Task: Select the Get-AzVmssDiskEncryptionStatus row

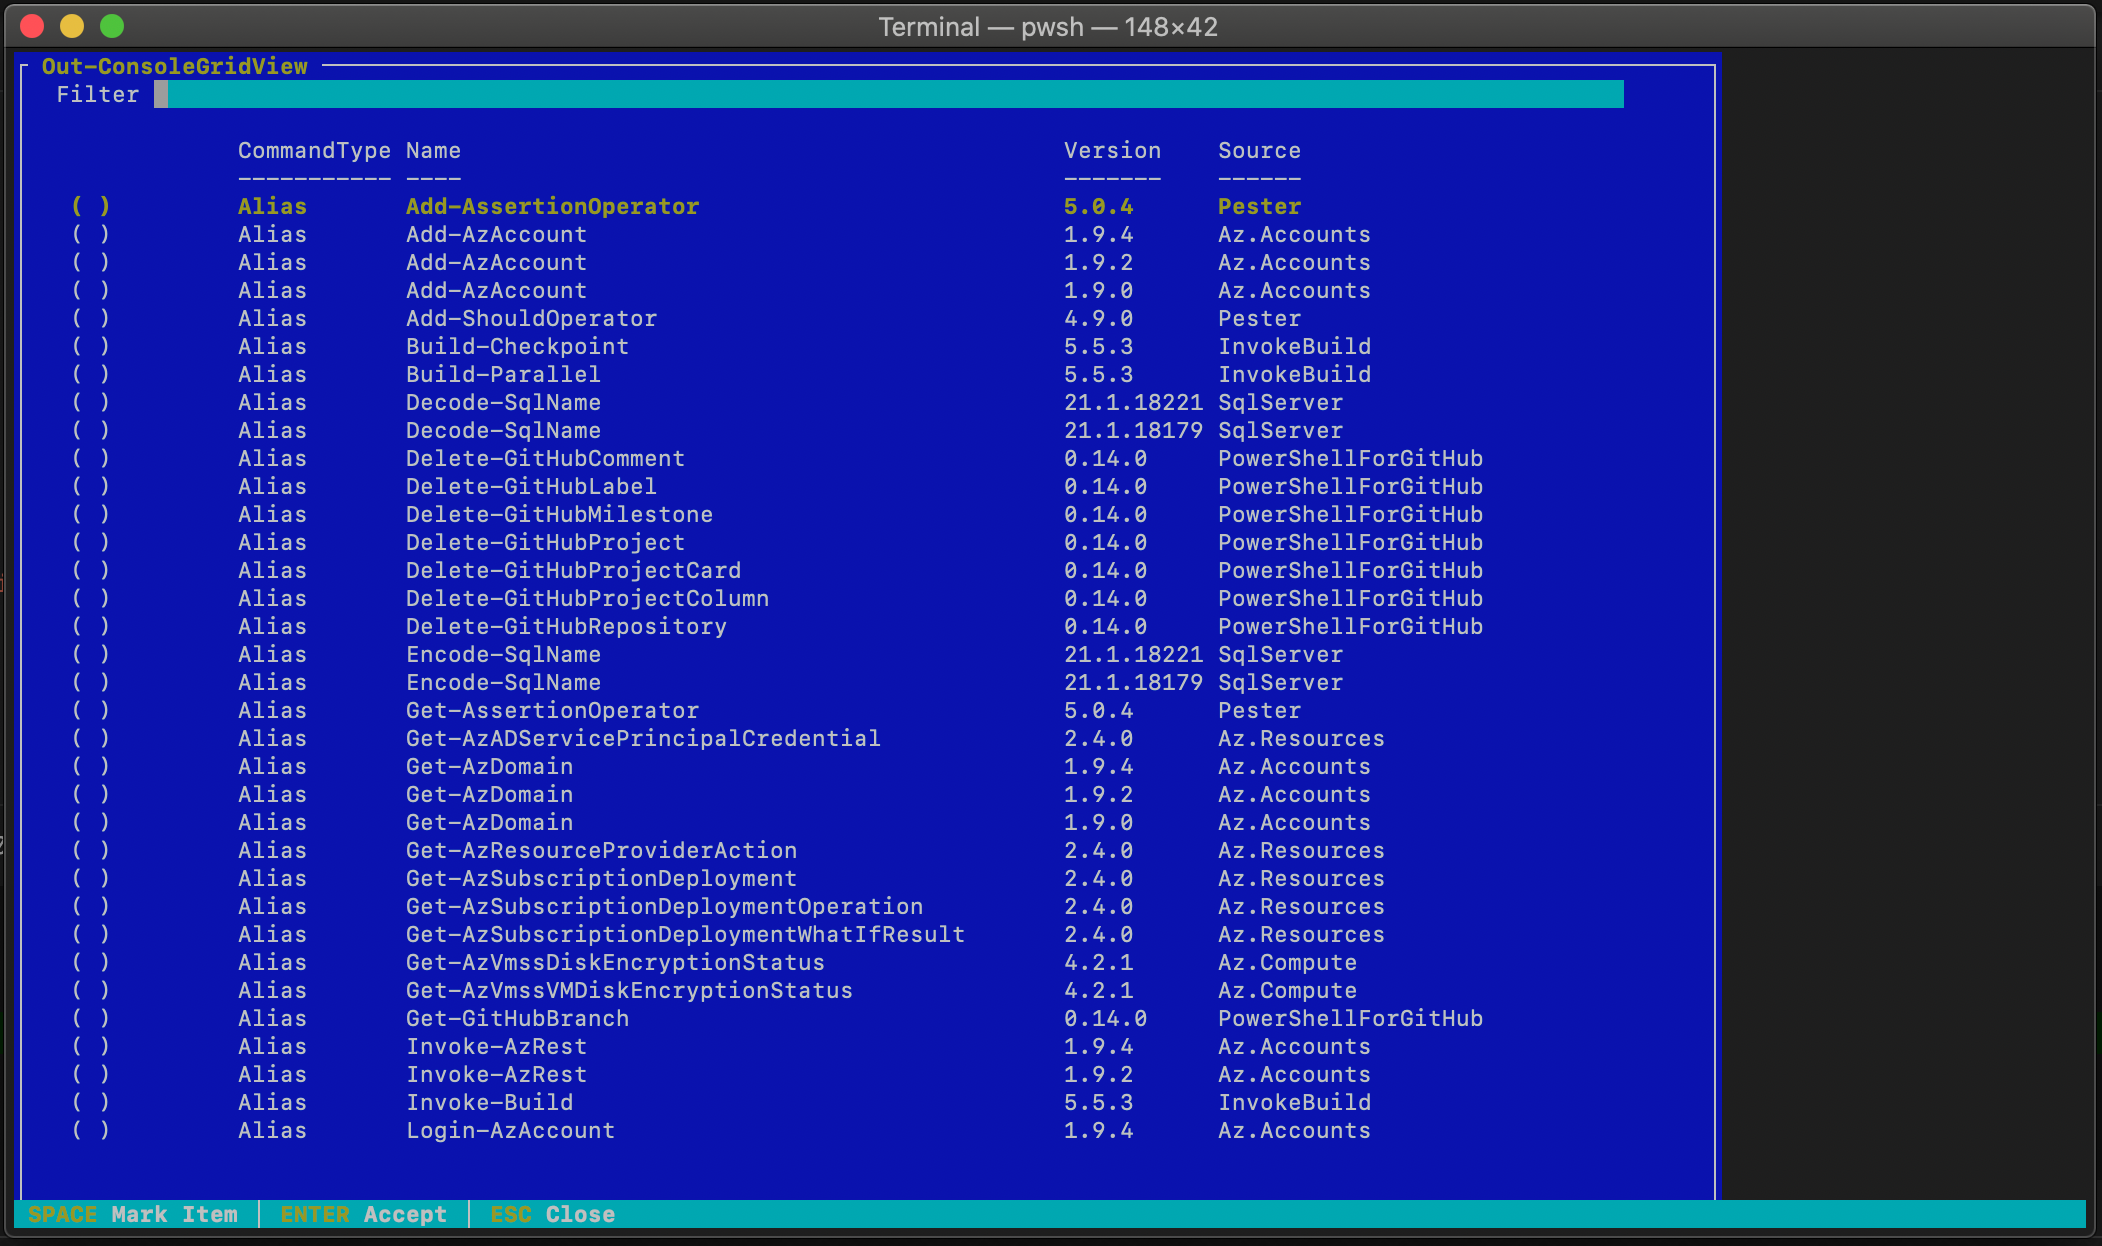Action: [616, 962]
